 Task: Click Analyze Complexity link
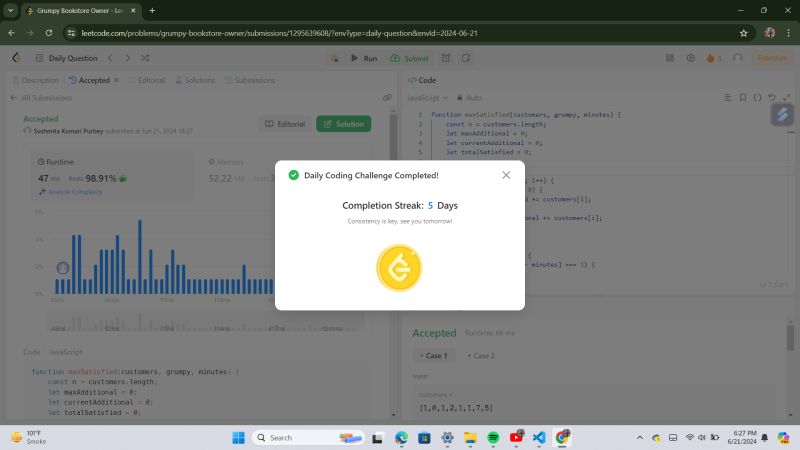(x=70, y=192)
